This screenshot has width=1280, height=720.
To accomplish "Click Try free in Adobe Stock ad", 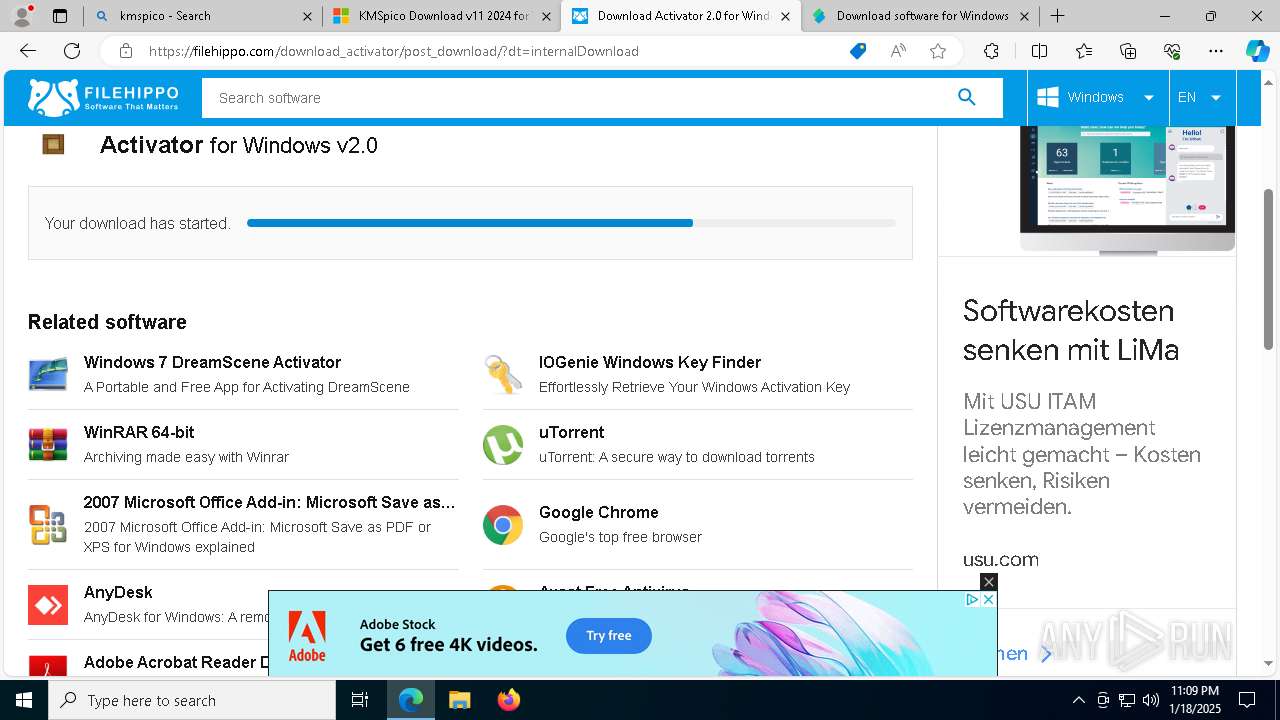I will click(x=609, y=636).
